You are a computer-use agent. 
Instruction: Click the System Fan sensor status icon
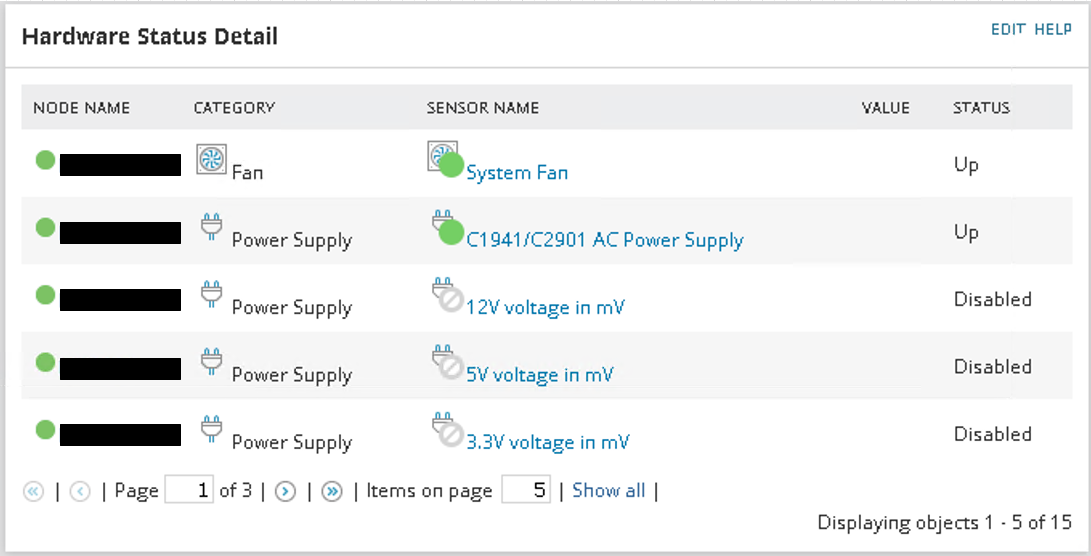[x=444, y=160]
